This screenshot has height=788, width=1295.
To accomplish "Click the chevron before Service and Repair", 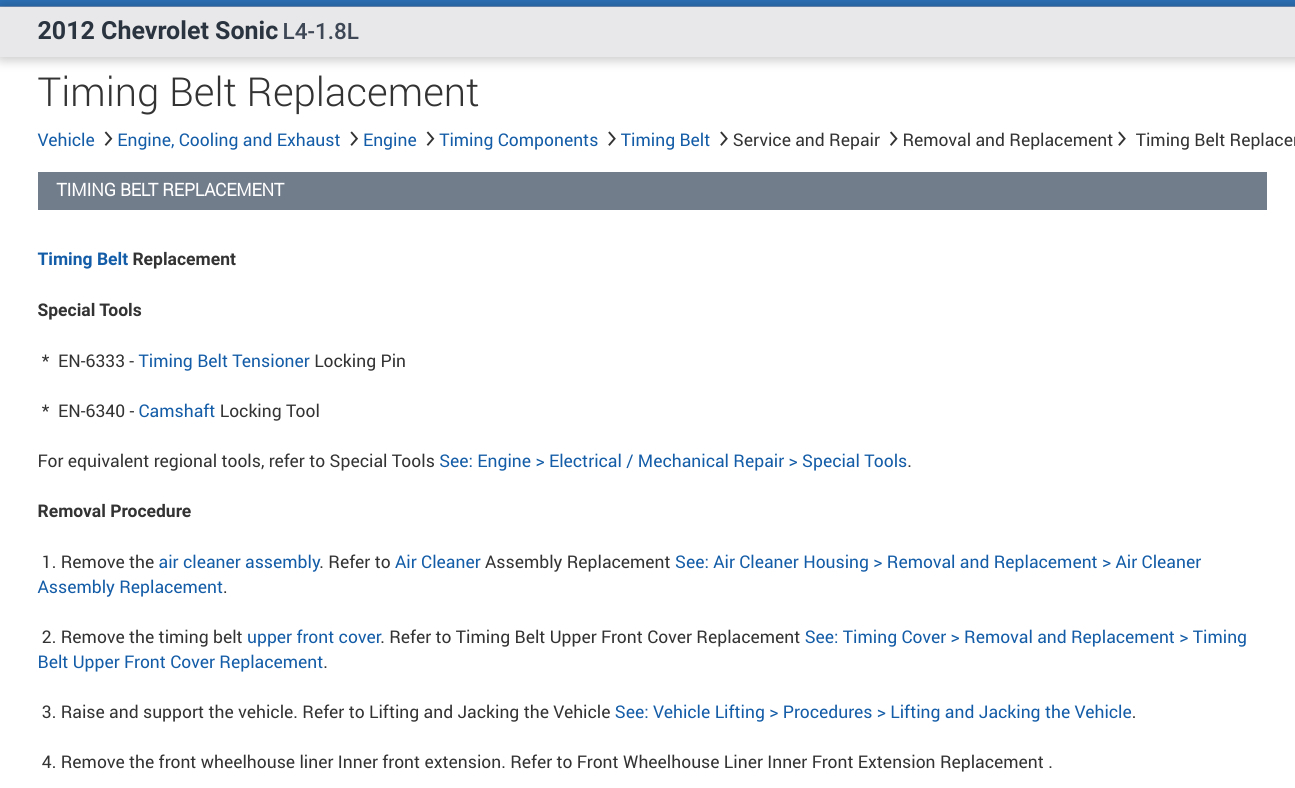I will click(723, 140).
